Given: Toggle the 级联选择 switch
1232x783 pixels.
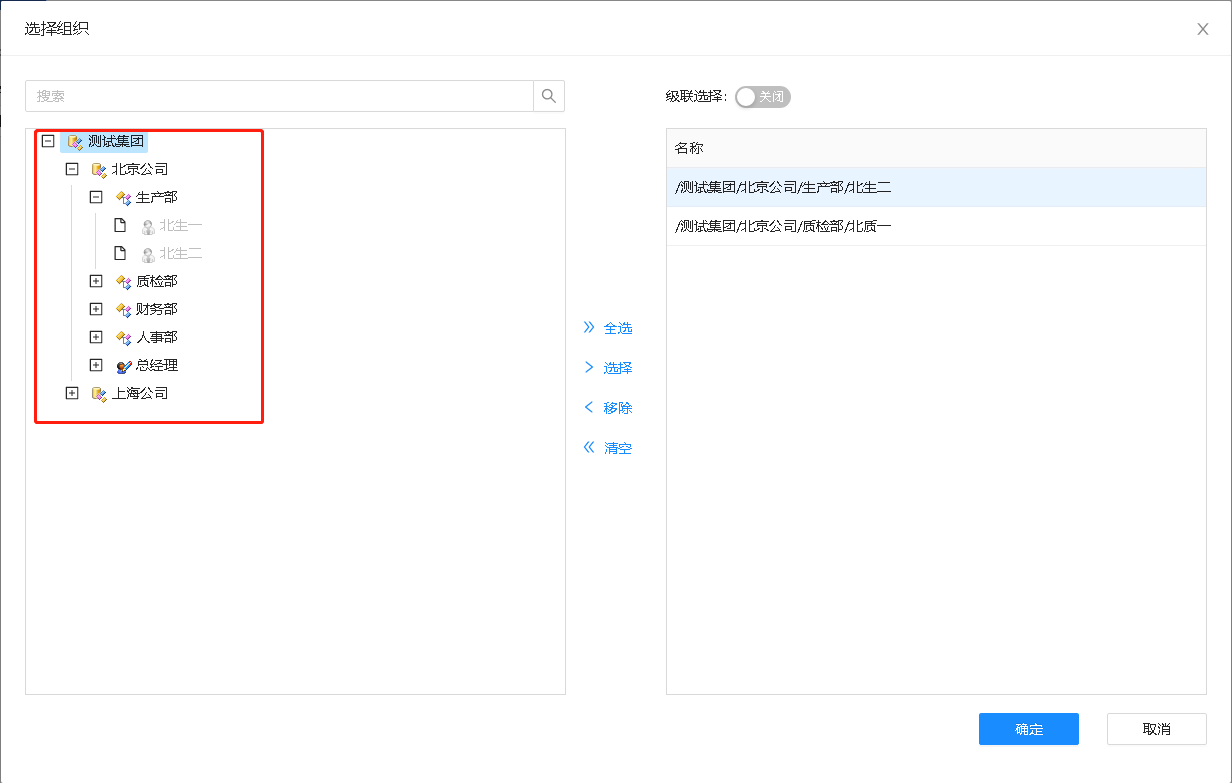Looking at the screenshot, I should (x=762, y=97).
